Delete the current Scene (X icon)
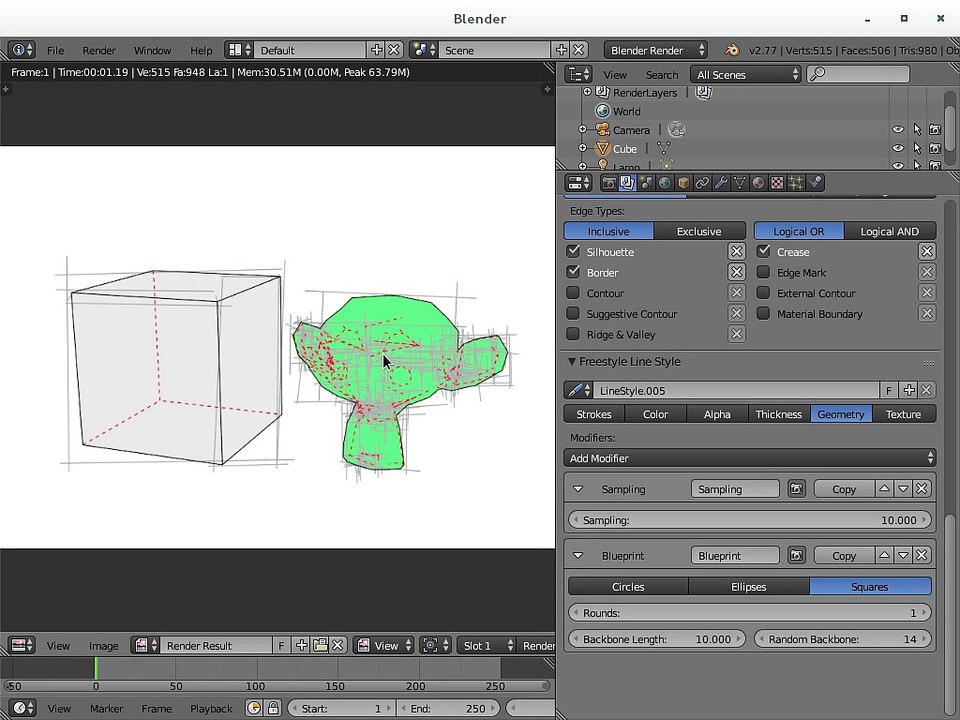 click(x=578, y=50)
